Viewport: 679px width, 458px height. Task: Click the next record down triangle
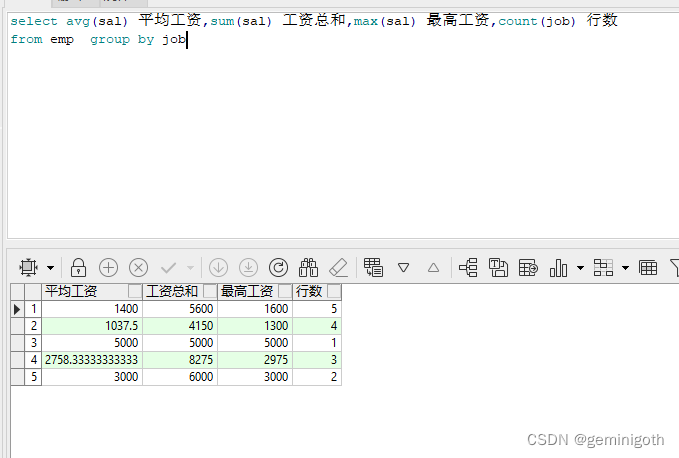tap(404, 268)
